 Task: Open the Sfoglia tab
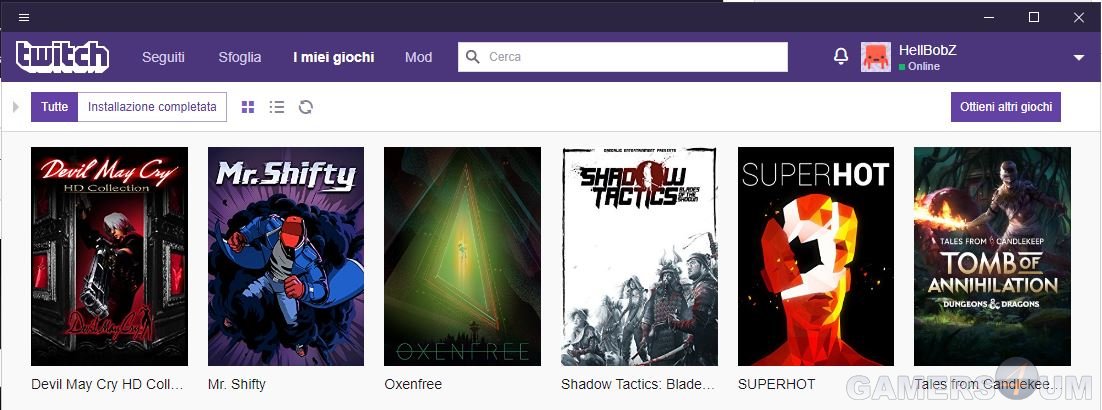click(240, 58)
